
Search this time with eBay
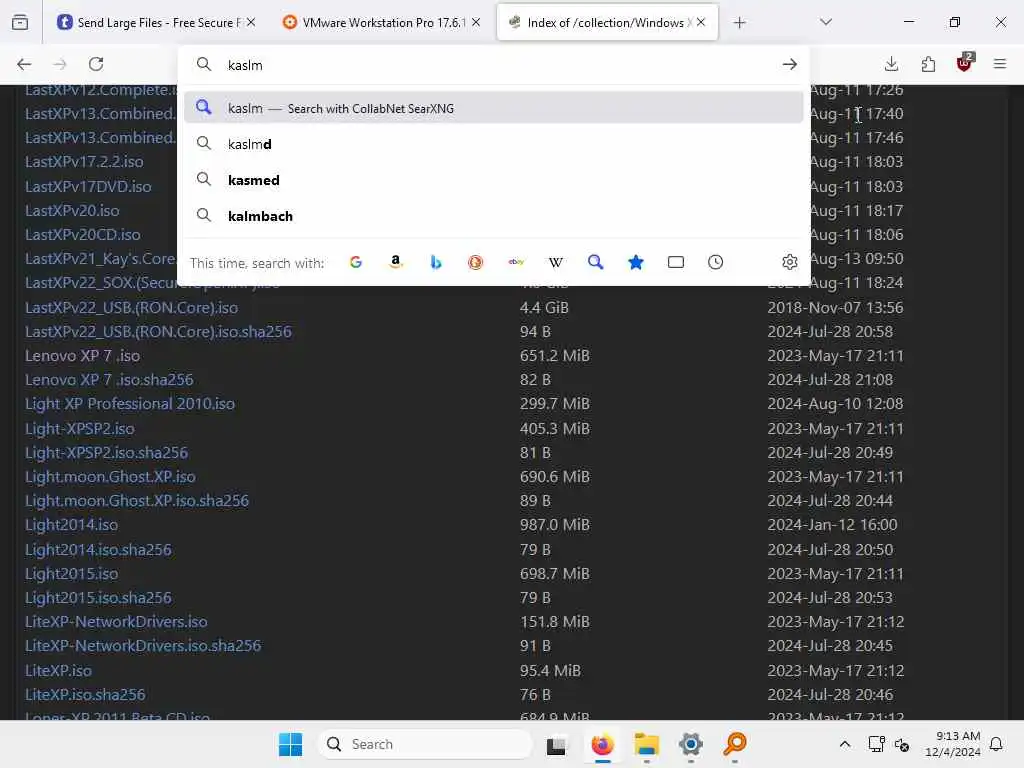pyautogui.click(x=516, y=263)
